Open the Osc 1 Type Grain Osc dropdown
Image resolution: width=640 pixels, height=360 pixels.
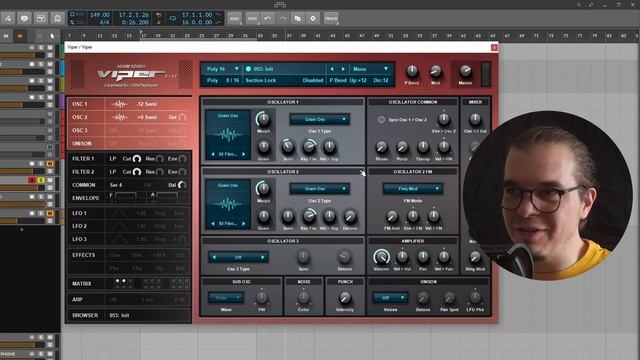coord(320,119)
